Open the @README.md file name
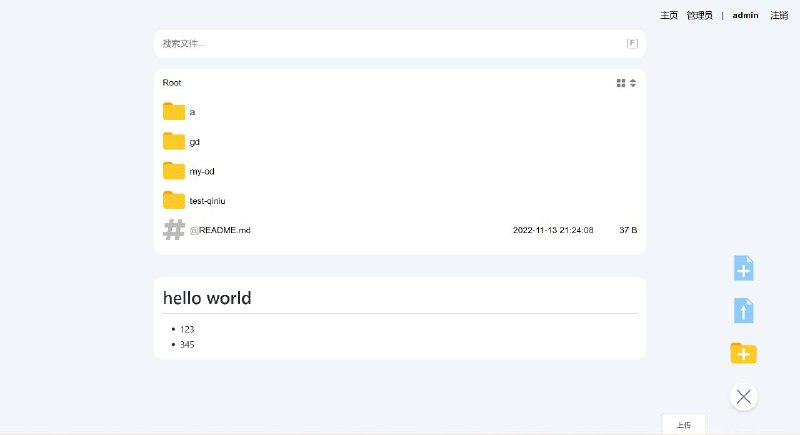The width and height of the screenshot is (800, 435). point(220,230)
